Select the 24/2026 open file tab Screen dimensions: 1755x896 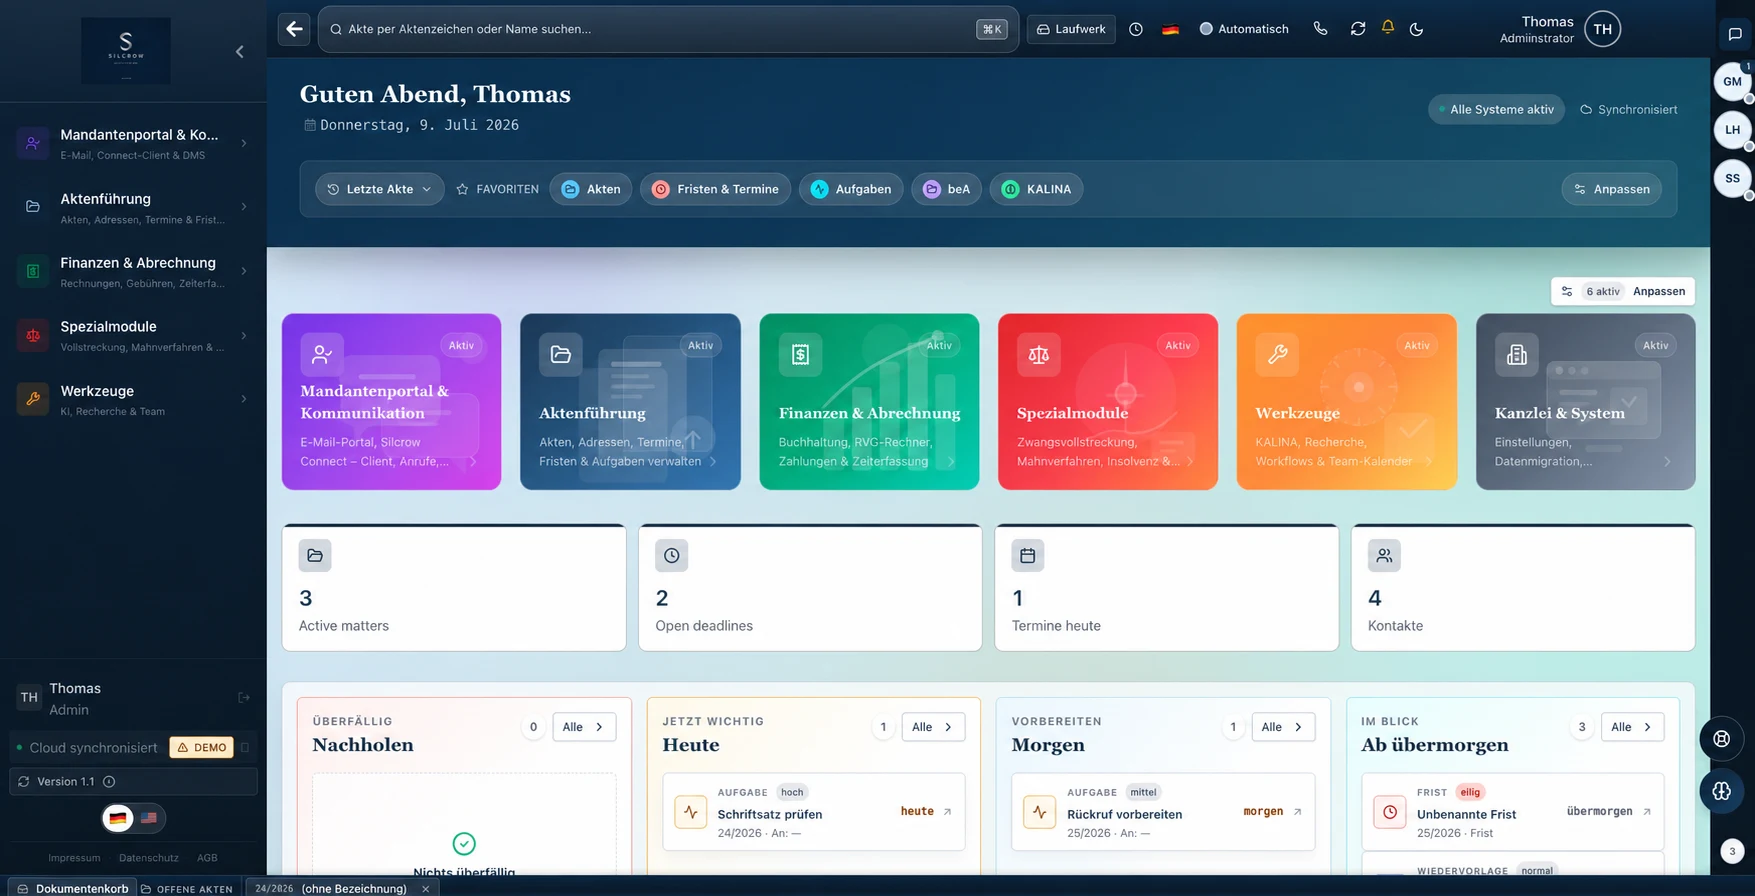pyautogui.click(x=331, y=888)
